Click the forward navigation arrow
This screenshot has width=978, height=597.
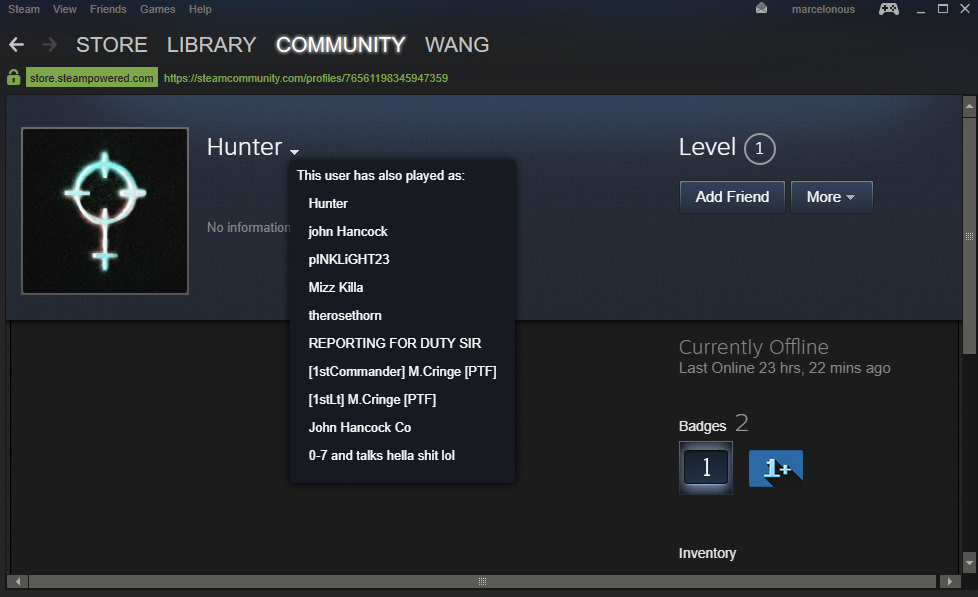click(x=49, y=45)
